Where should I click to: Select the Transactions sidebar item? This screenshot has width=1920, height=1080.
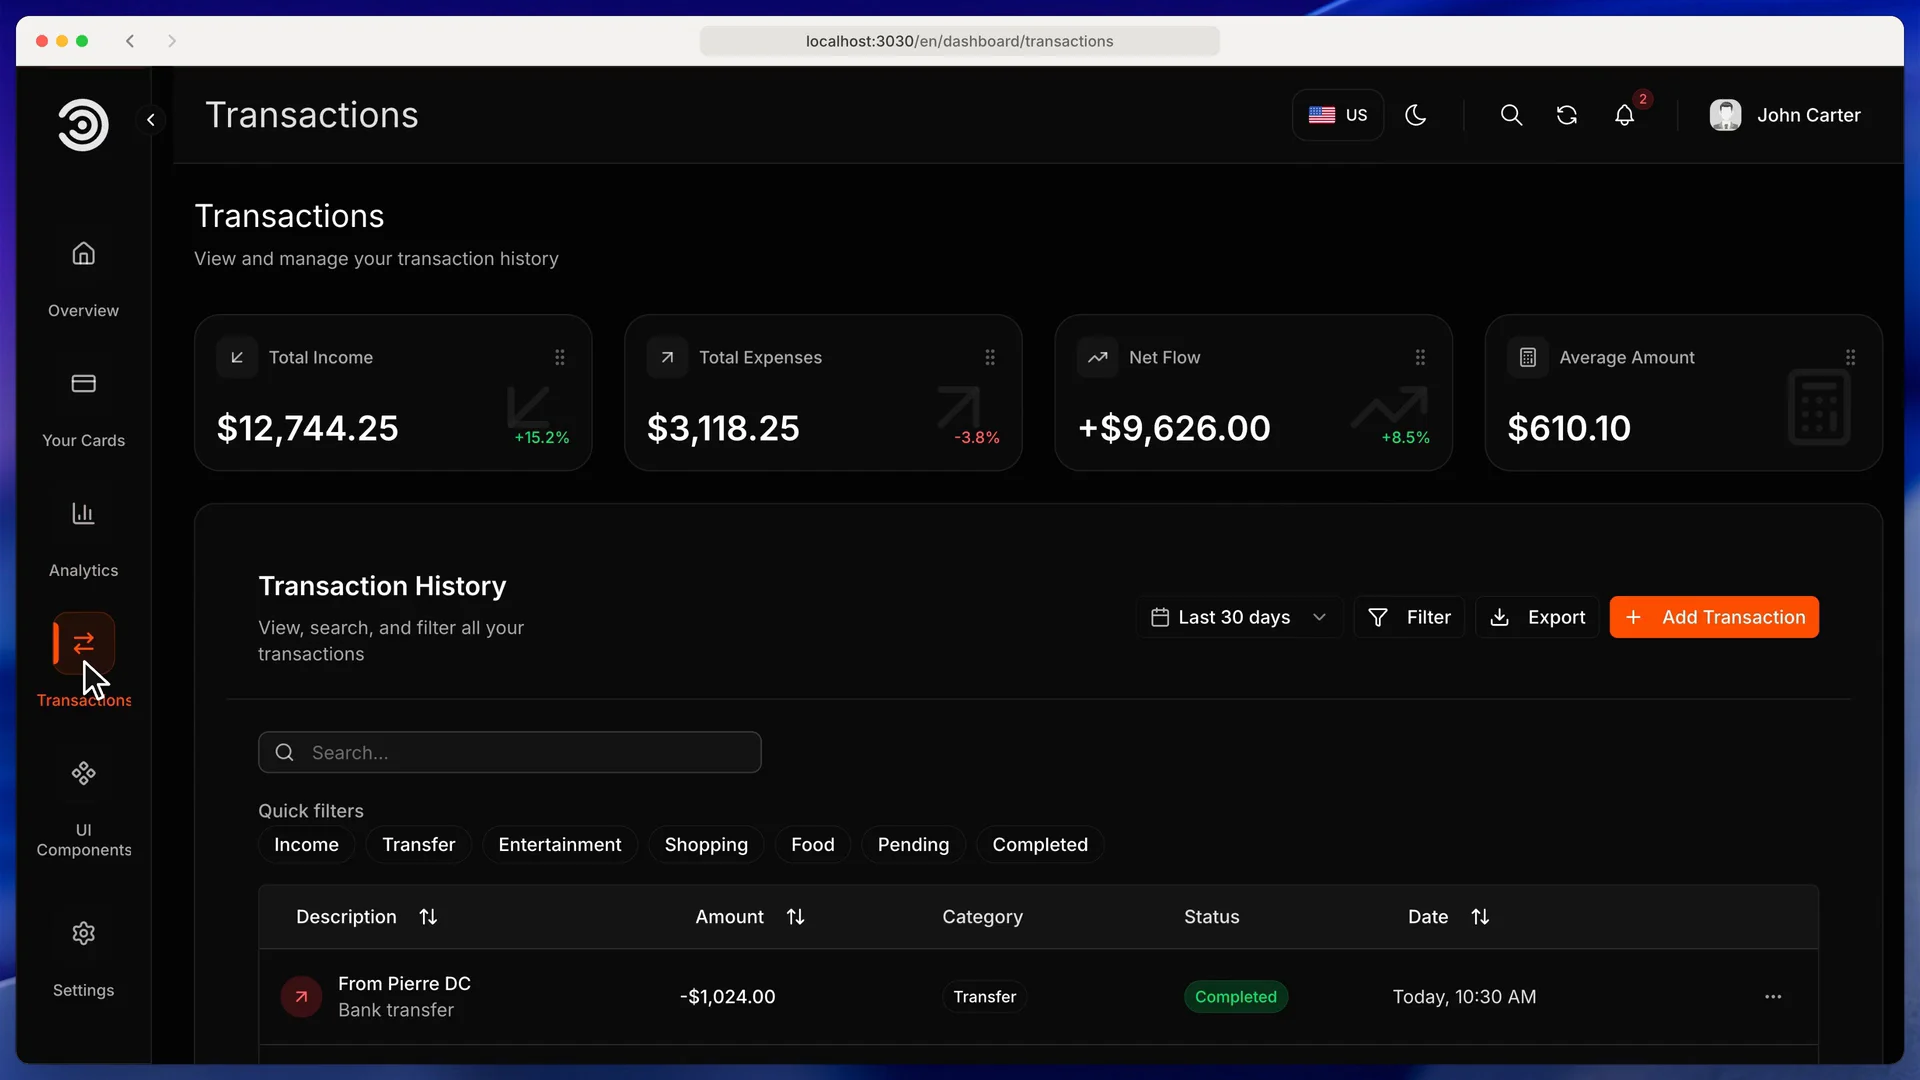tap(83, 660)
